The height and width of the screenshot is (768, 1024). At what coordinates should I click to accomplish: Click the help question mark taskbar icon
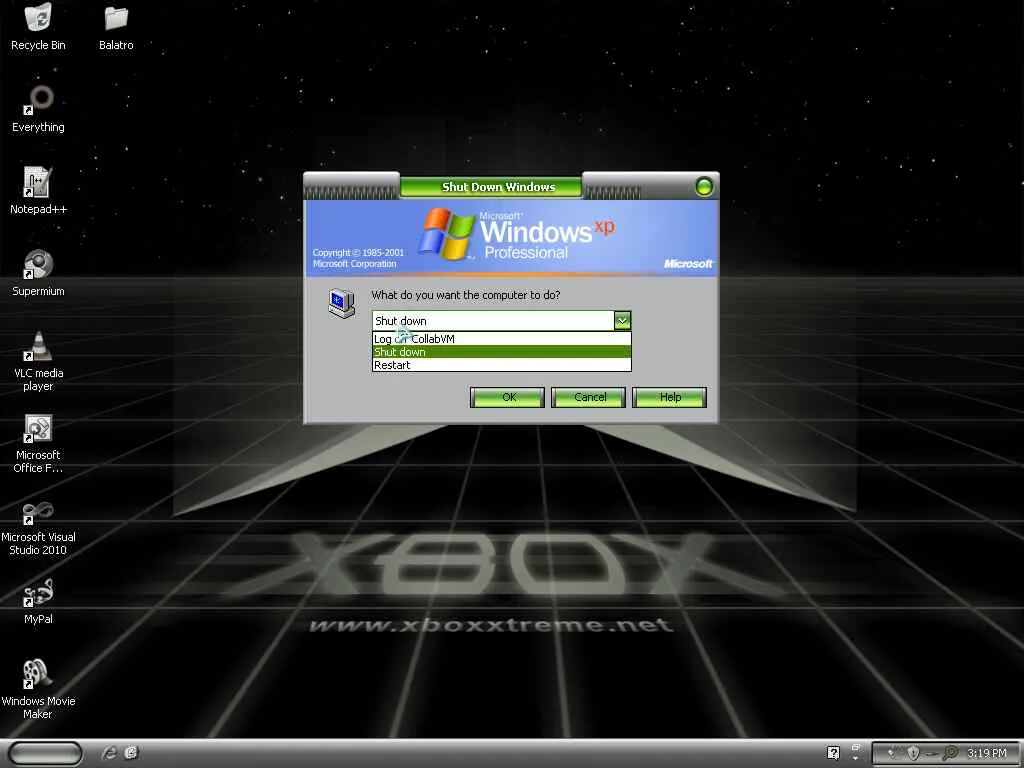pyautogui.click(x=833, y=753)
